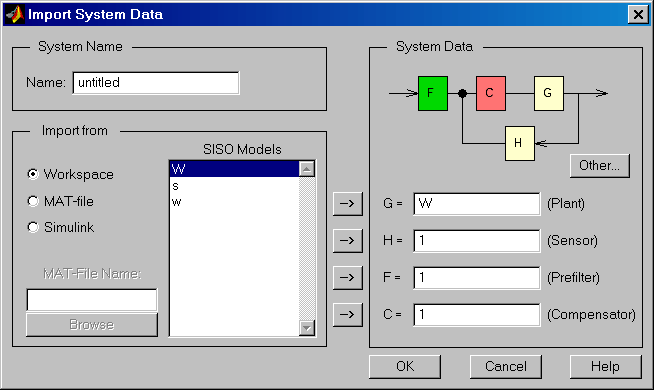Assign selected model to G with arrow
The height and width of the screenshot is (390, 654).
point(348,204)
